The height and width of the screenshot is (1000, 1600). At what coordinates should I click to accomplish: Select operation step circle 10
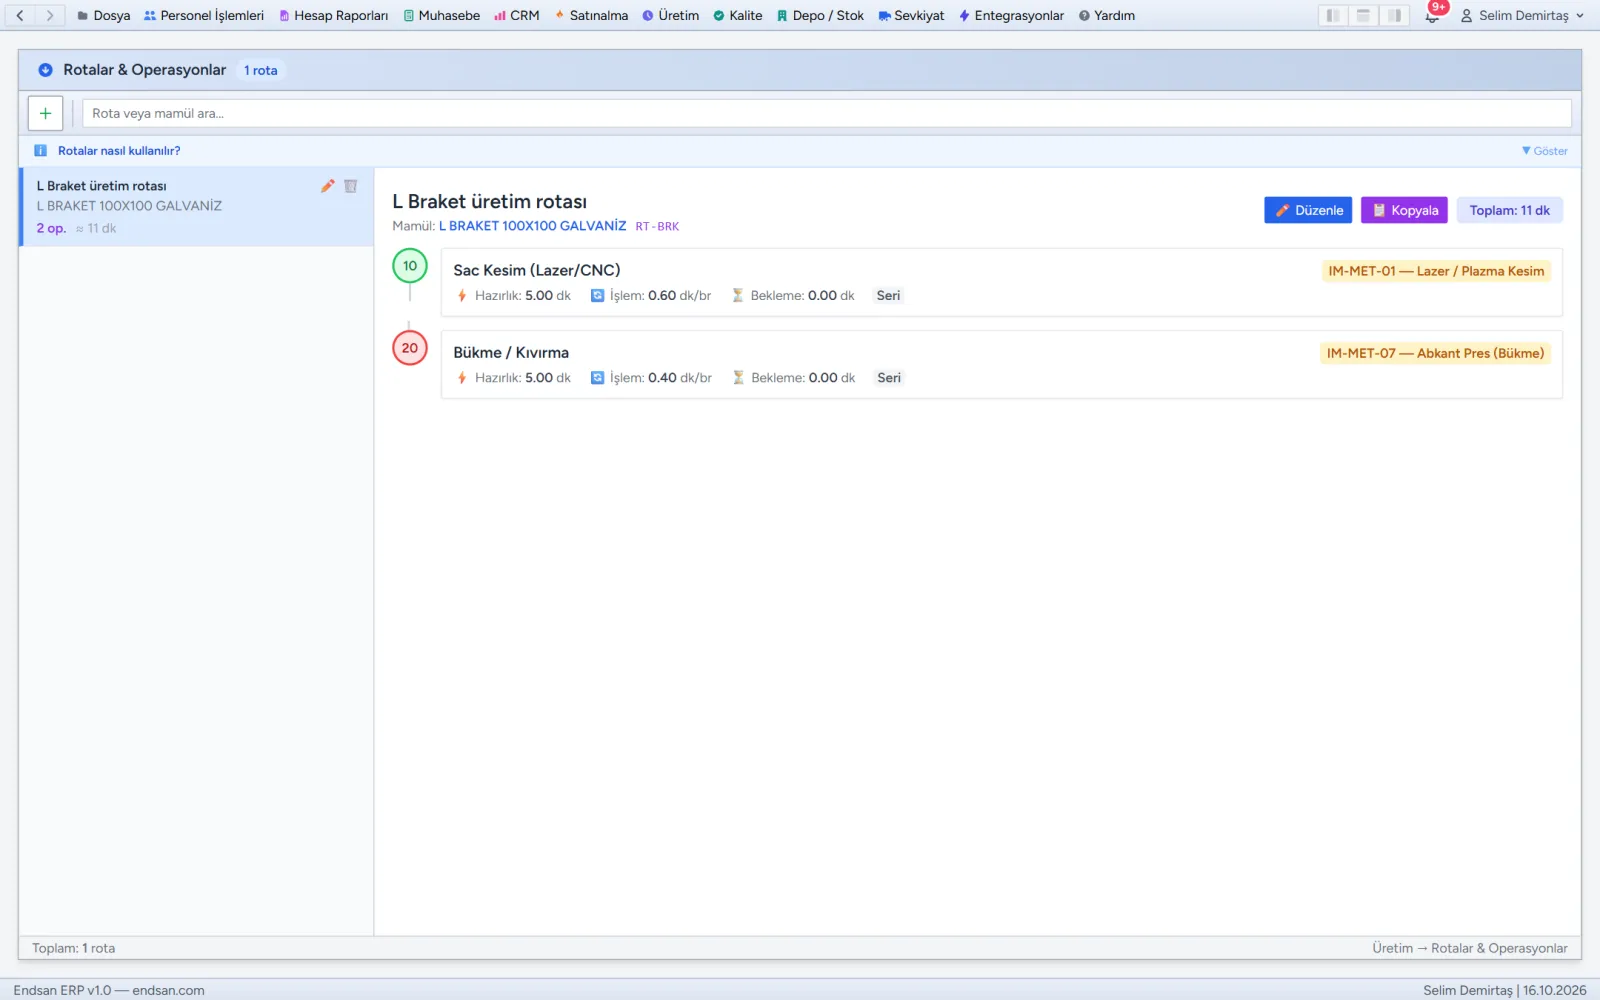coord(410,266)
